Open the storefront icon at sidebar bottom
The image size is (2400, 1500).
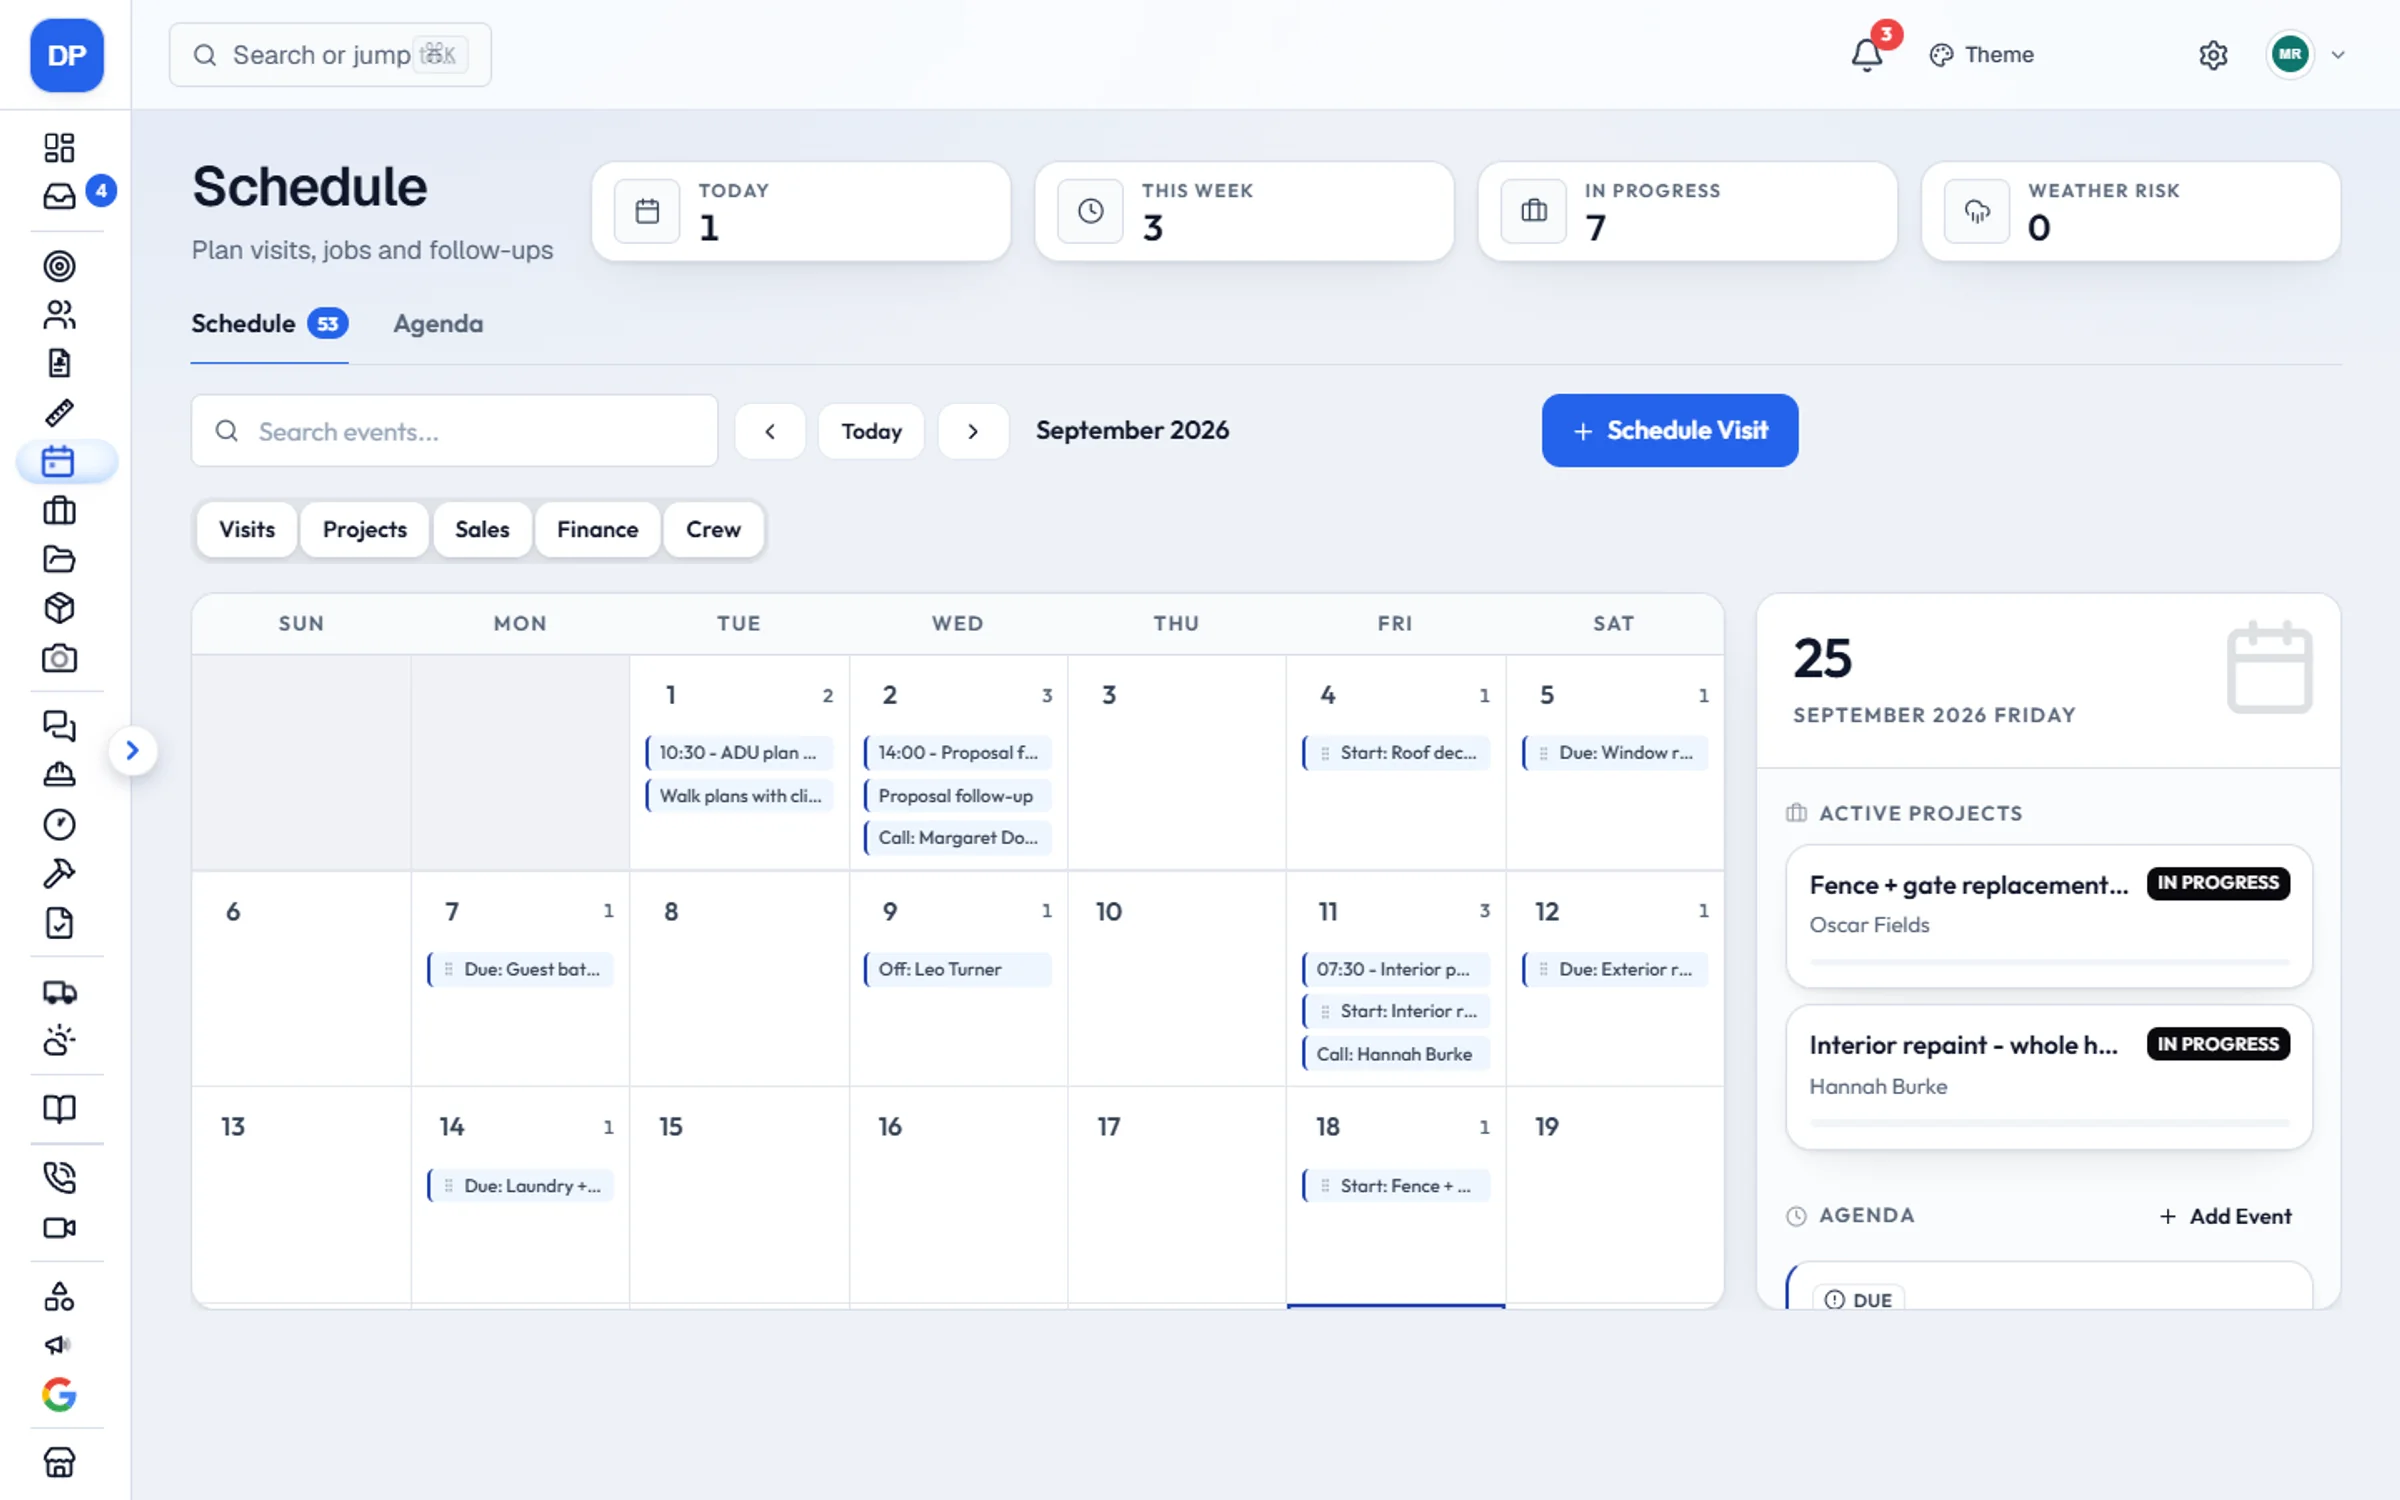(60, 1462)
